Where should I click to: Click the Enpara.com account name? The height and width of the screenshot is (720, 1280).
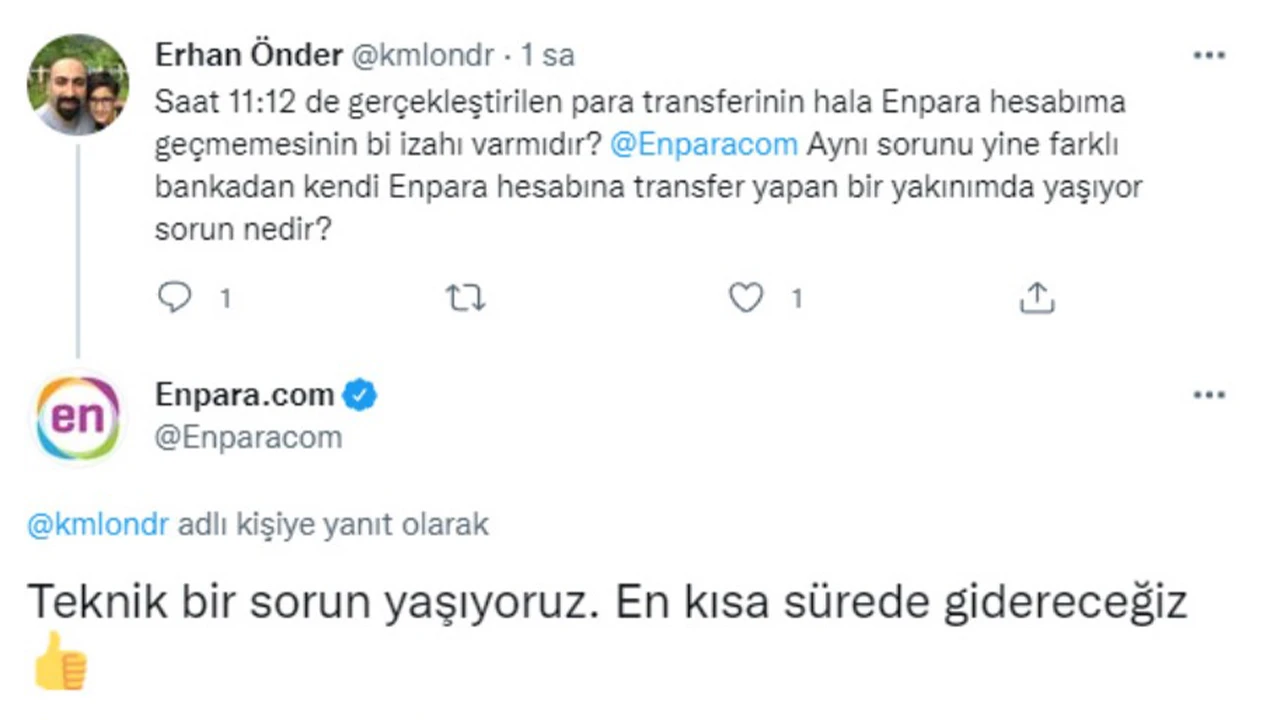244,395
